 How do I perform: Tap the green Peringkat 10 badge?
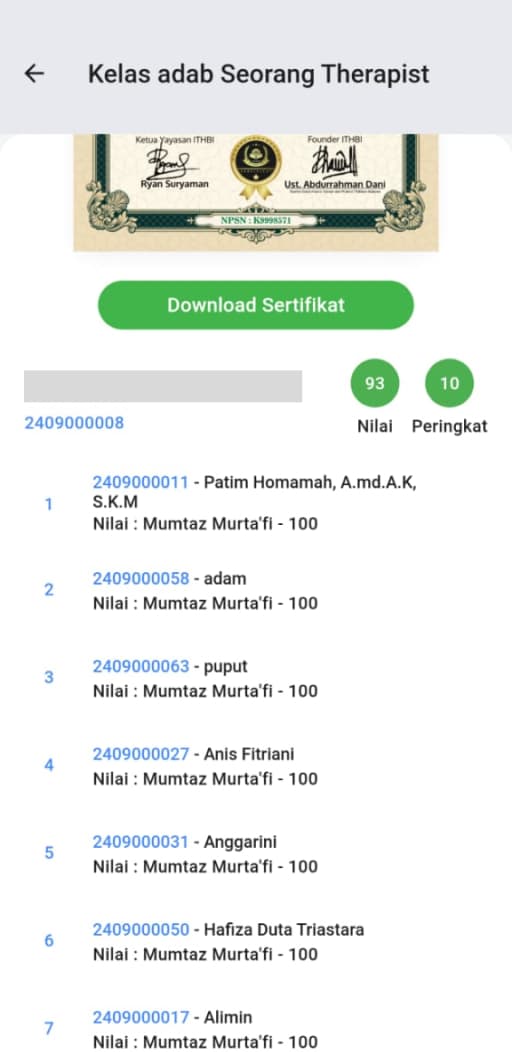point(450,383)
